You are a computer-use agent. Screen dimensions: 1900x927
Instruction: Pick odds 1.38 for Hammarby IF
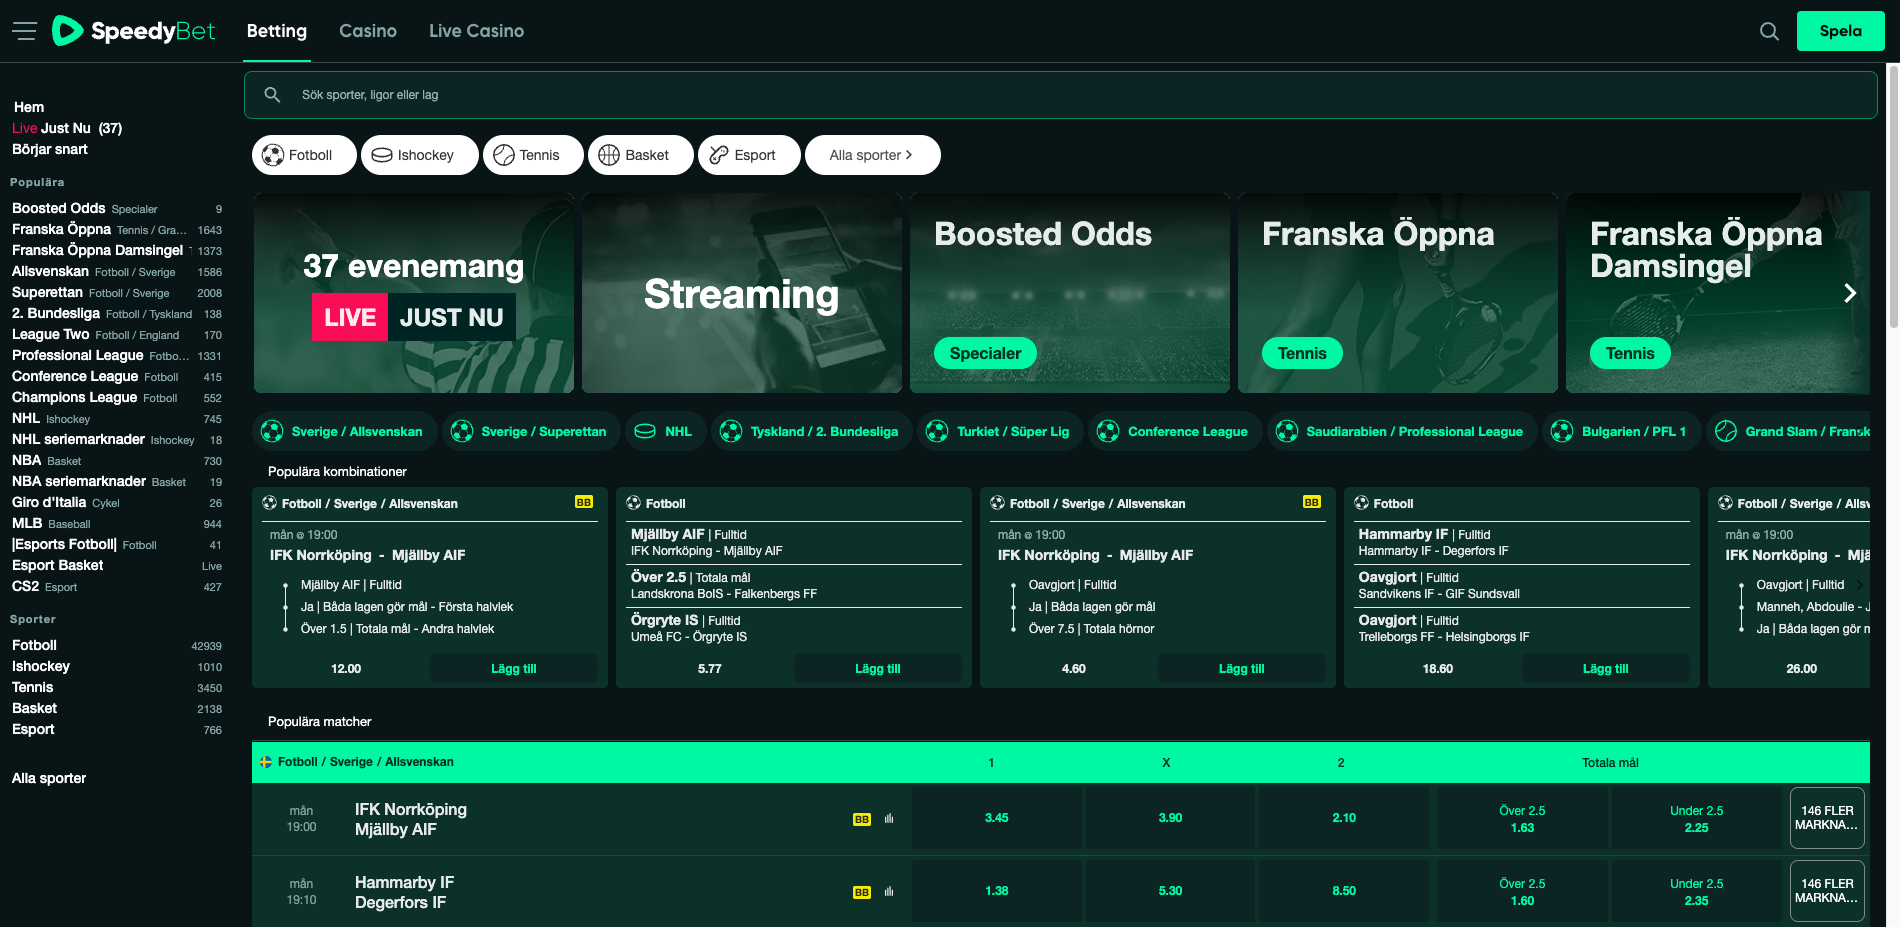click(x=996, y=891)
